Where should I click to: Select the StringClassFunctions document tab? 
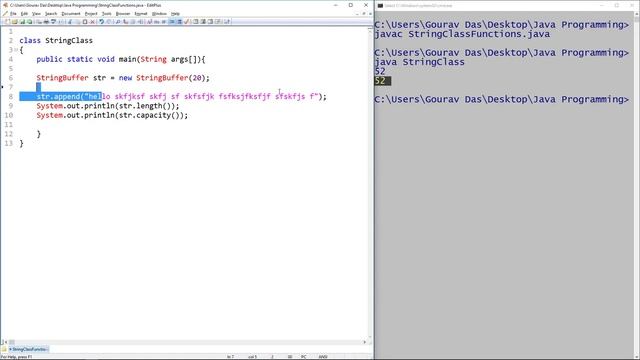click(29, 349)
